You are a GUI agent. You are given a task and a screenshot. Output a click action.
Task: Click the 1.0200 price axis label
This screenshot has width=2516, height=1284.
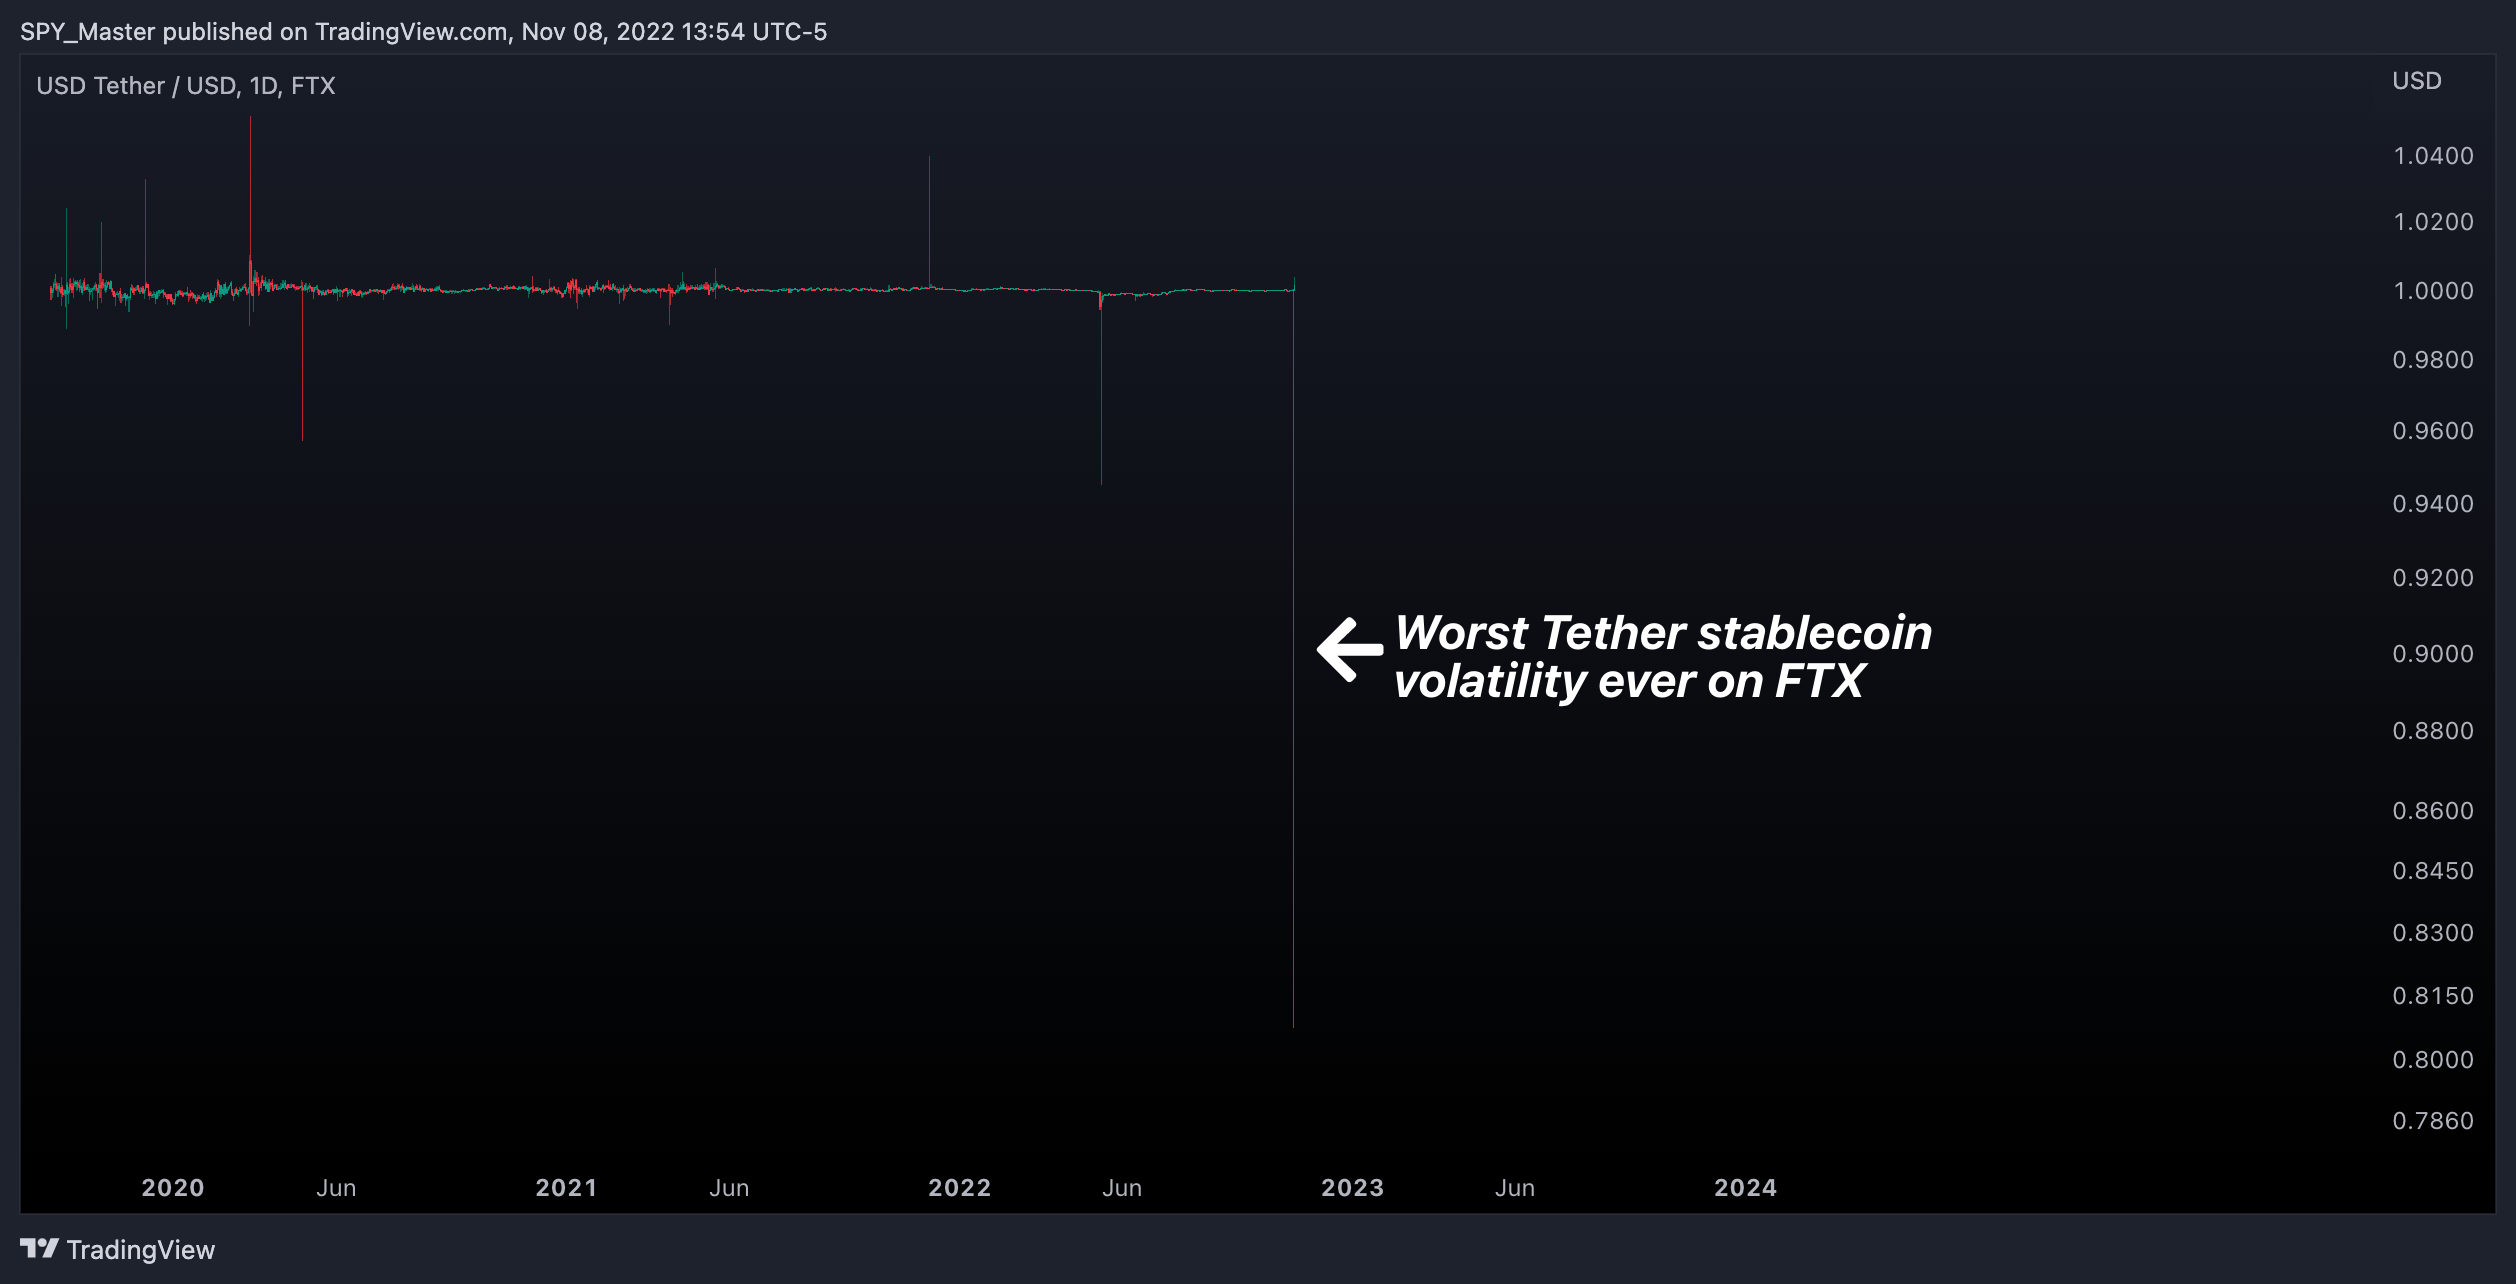[x=2433, y=222]
